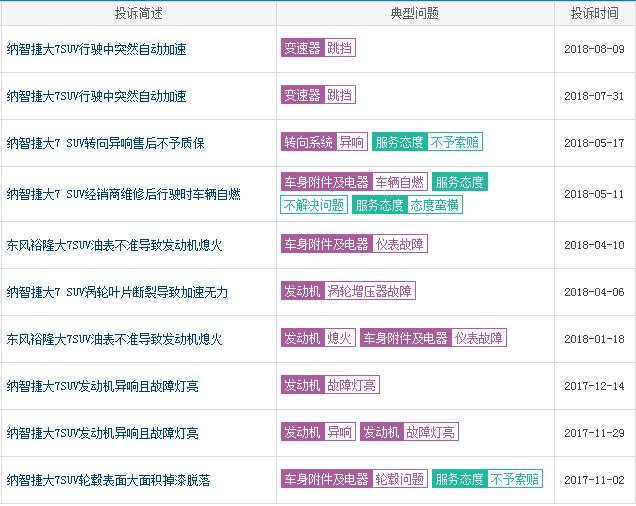
Task: Open the 轮毂表面大面积掉漆脱落 complaint
Action: (108, 480)
